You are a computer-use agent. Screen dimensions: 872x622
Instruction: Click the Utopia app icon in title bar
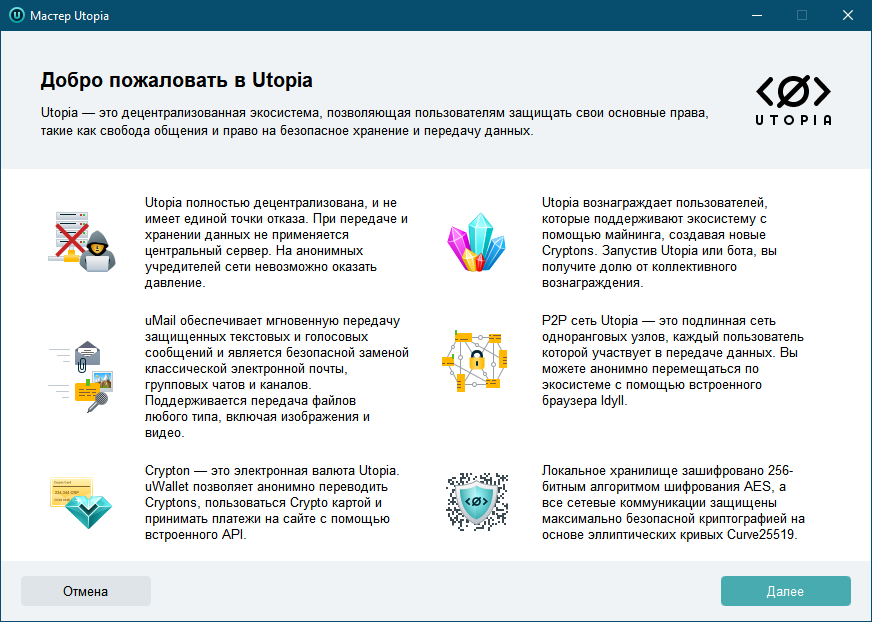click(x=17, y=15)
